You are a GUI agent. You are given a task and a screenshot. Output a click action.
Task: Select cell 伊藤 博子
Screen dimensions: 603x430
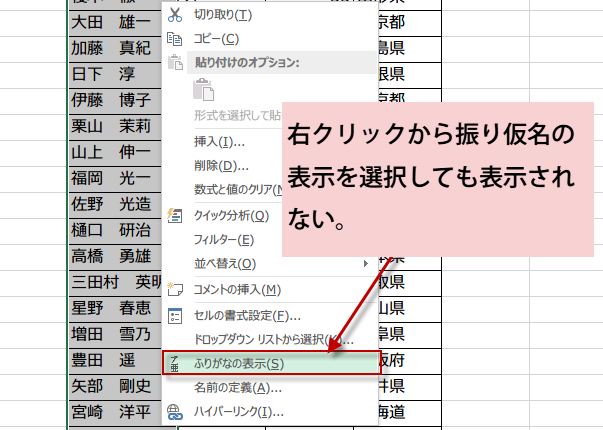[115, 101]
